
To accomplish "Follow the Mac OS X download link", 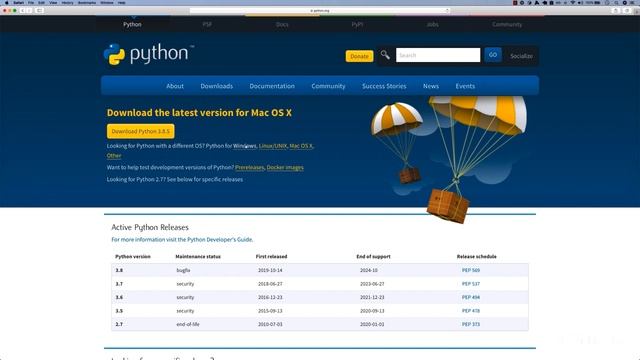I will click(301, 146).
